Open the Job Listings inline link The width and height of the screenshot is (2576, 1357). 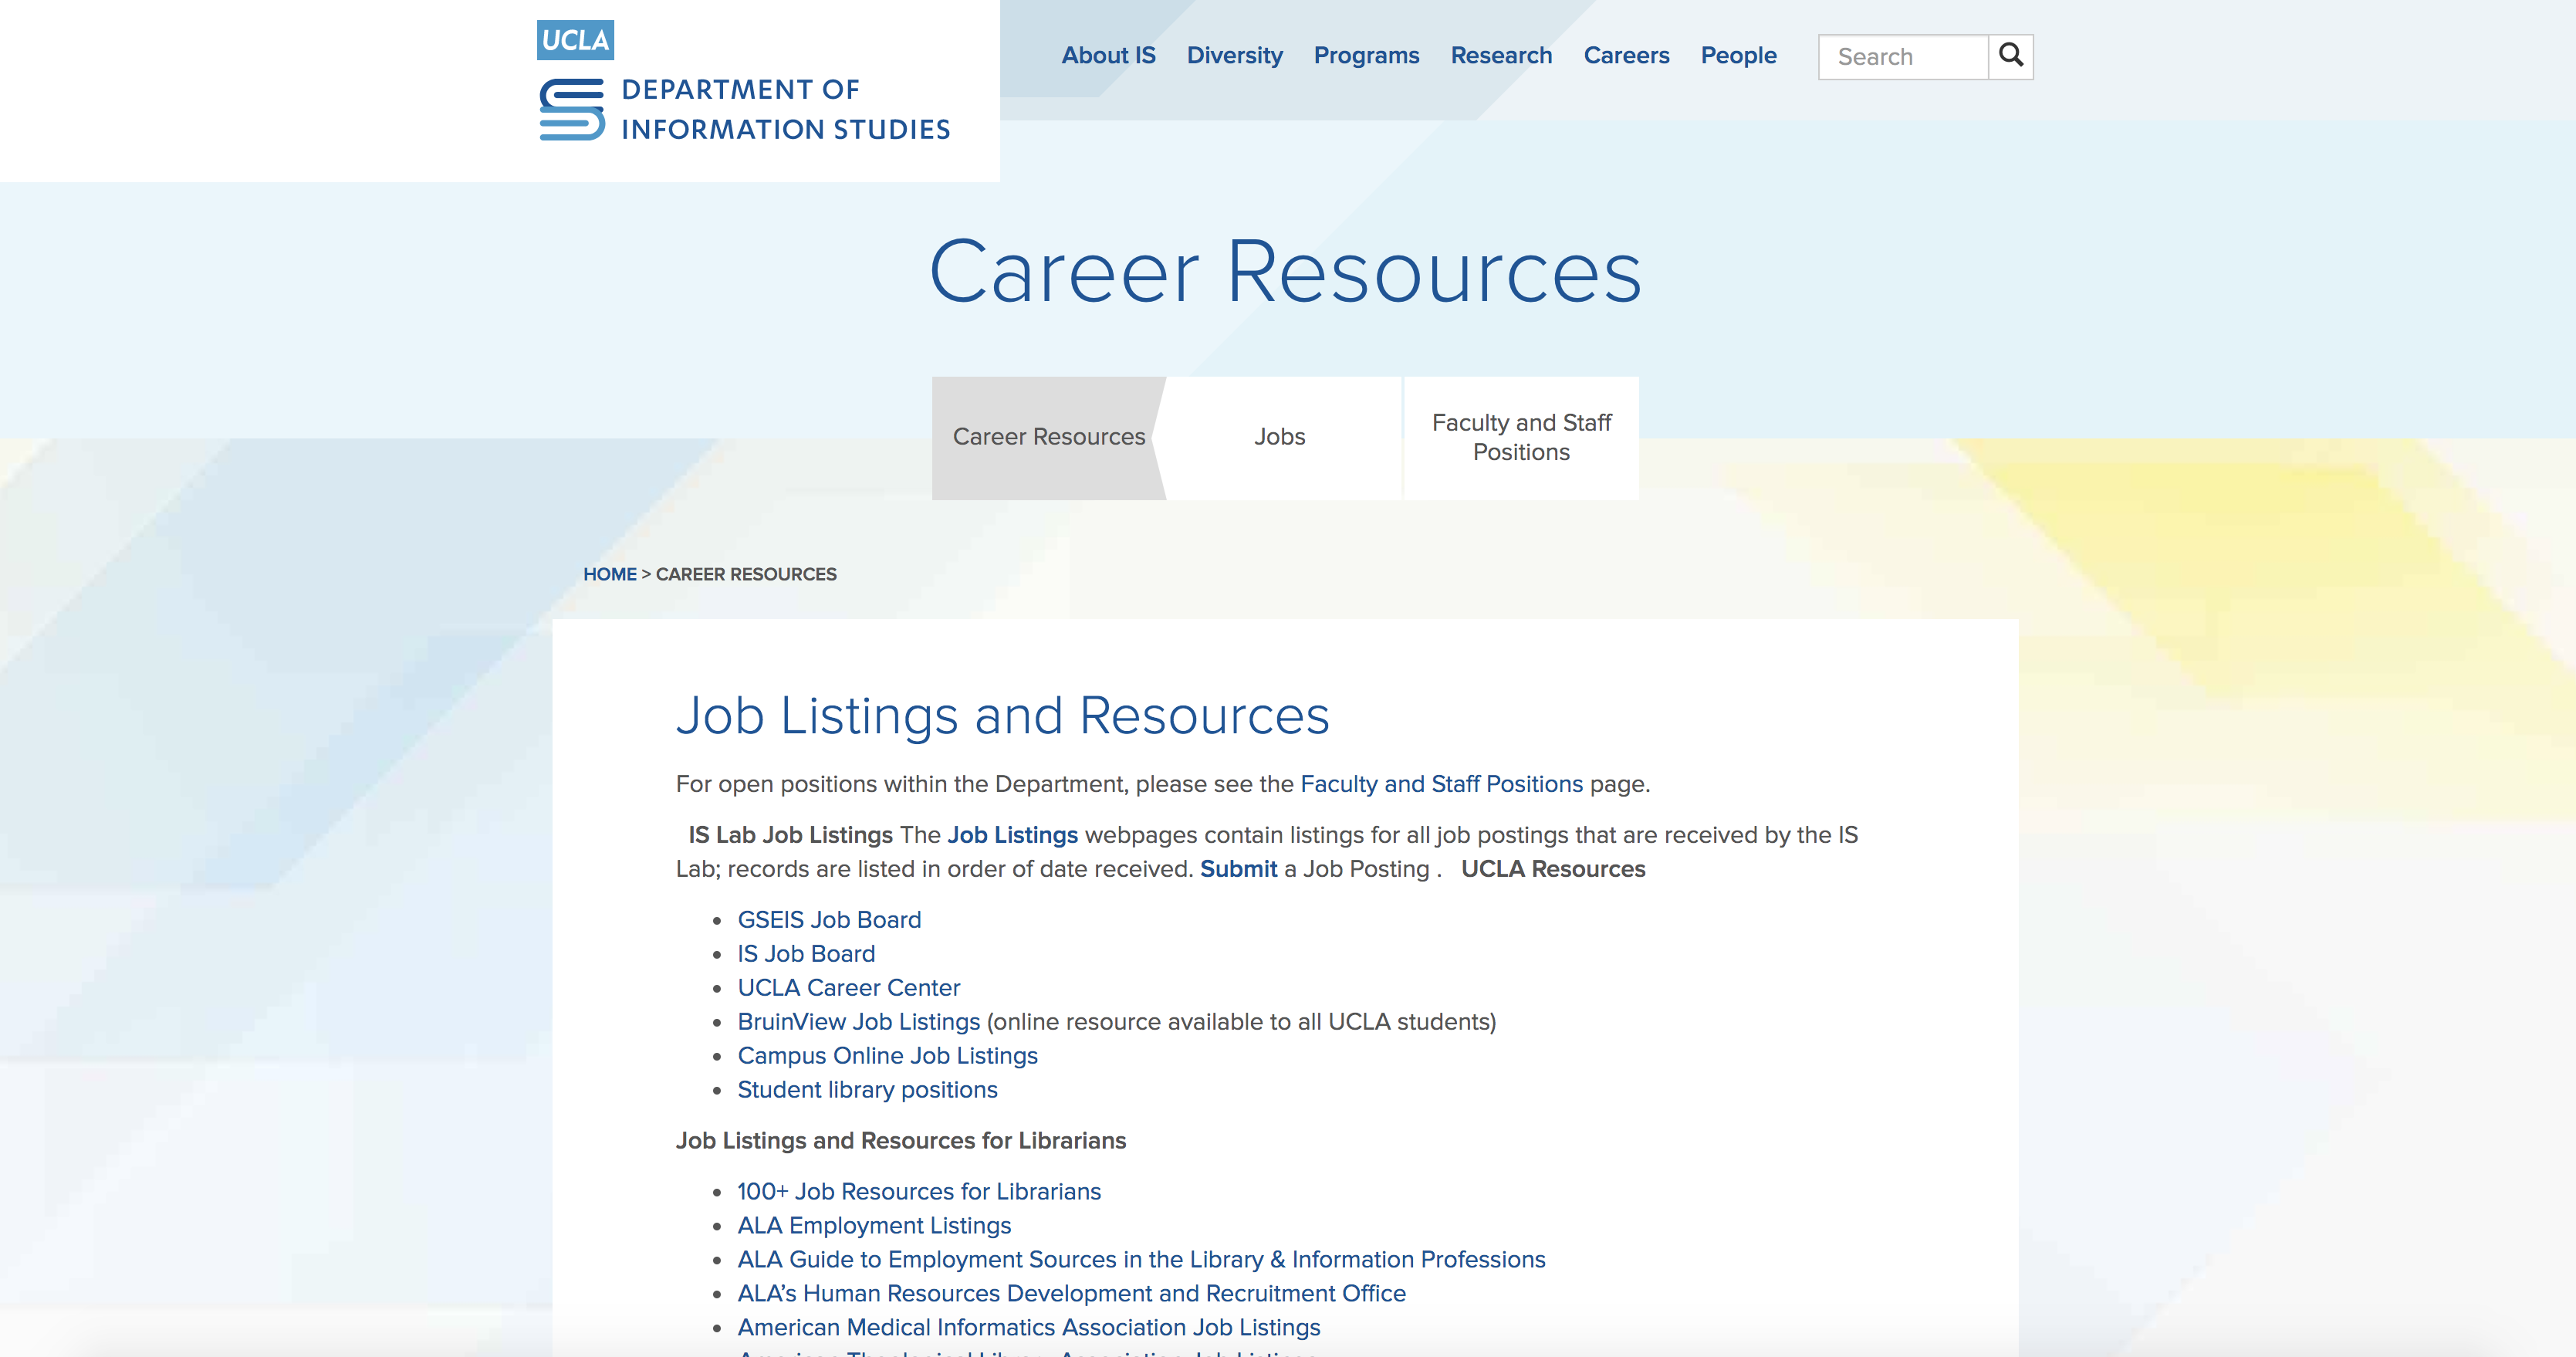(1012, 835)
